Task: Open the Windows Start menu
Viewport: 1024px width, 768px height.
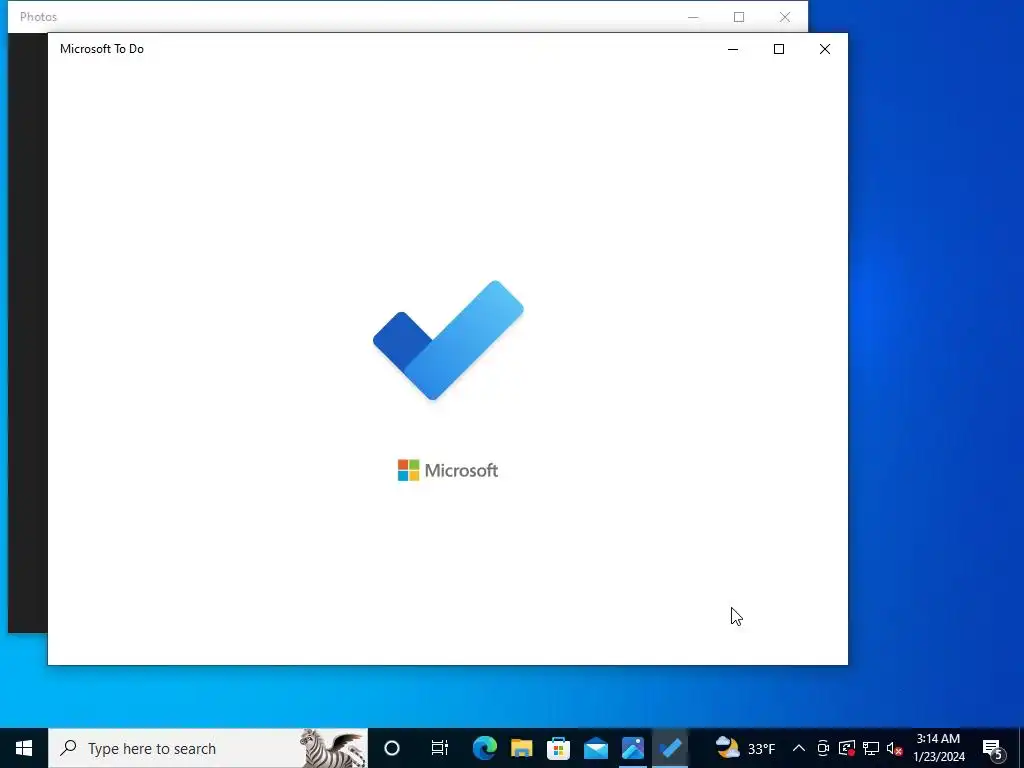Action: point(24,748)
